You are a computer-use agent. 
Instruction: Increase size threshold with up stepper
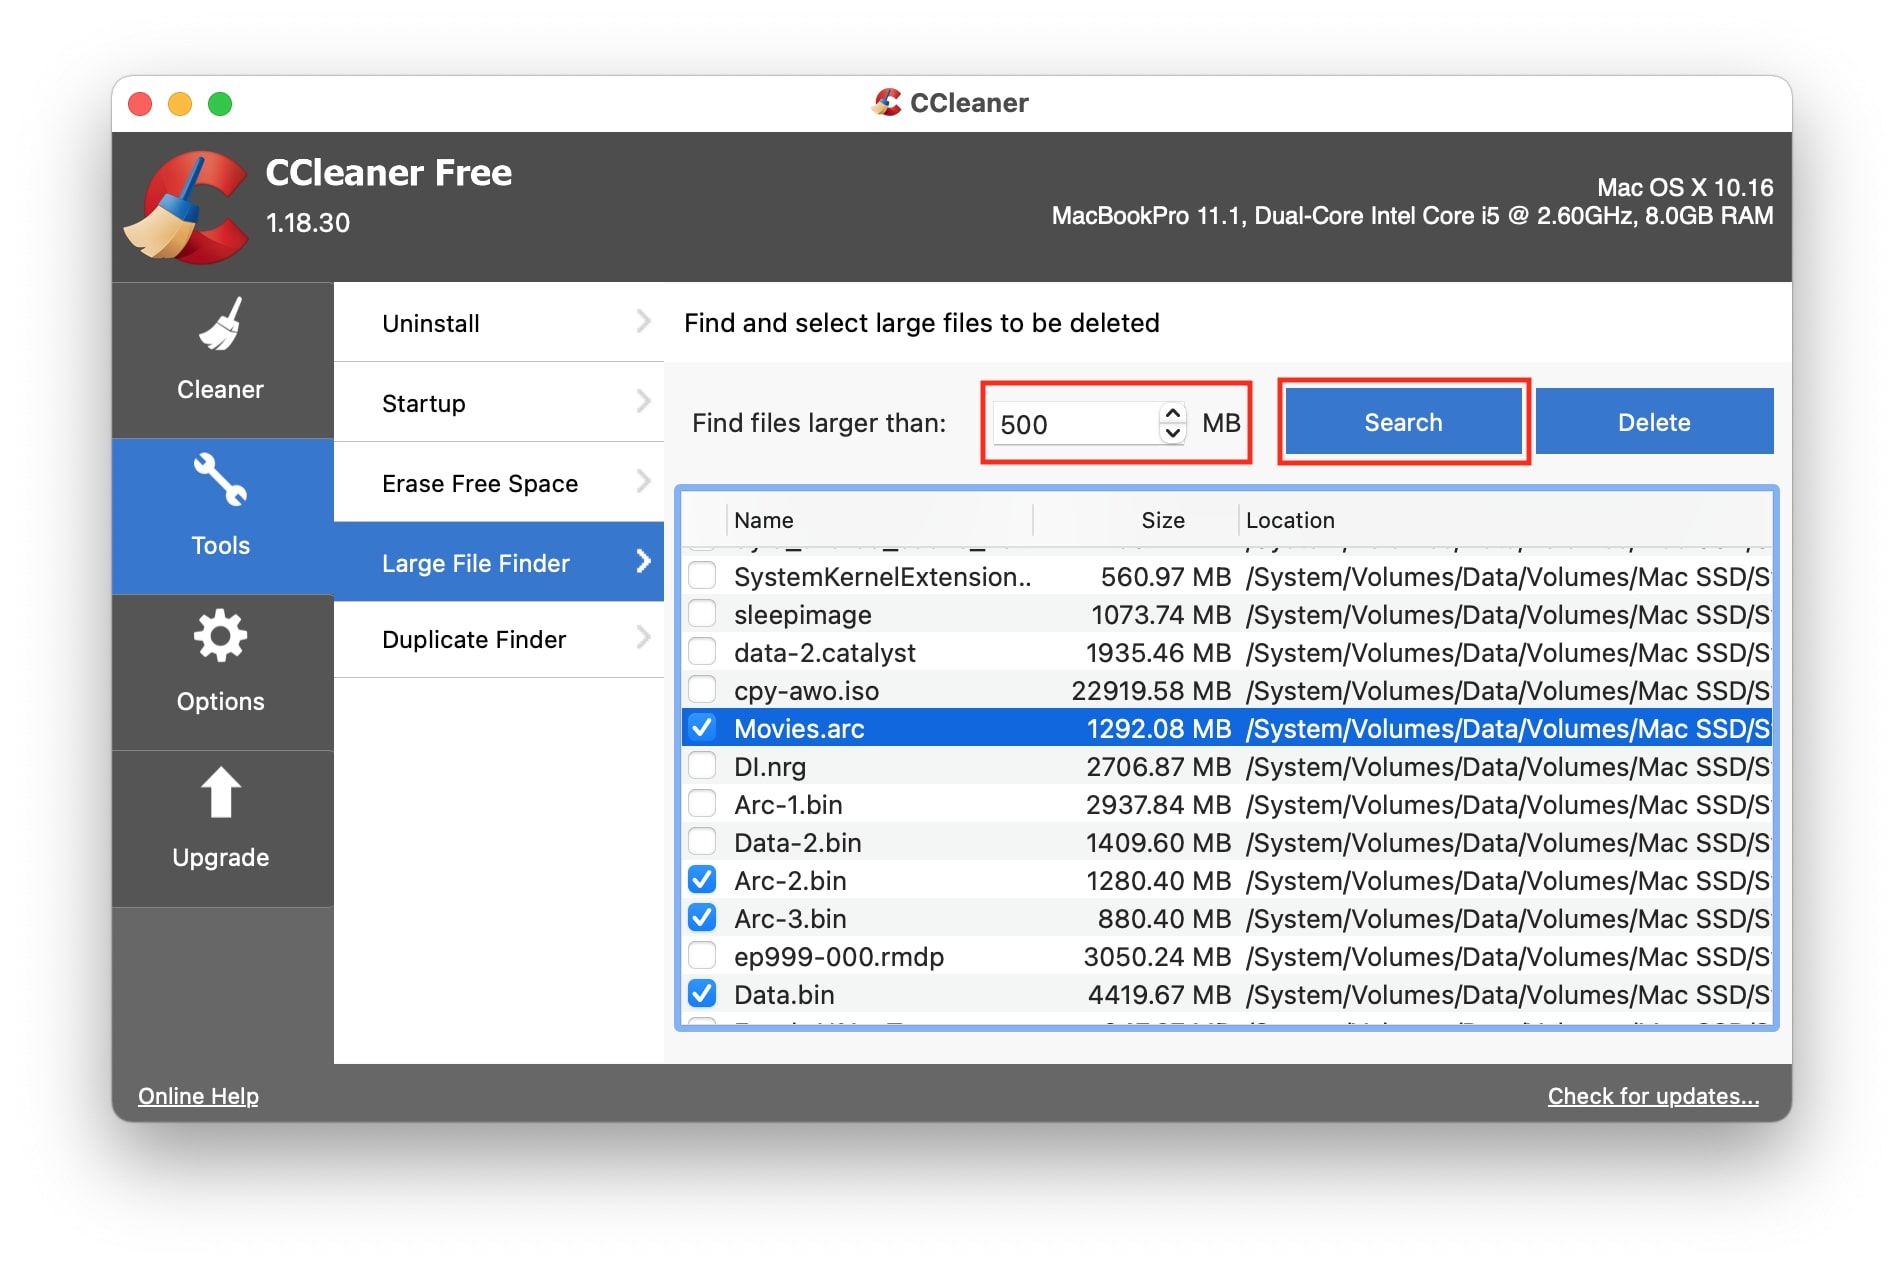coord(1173,413)
